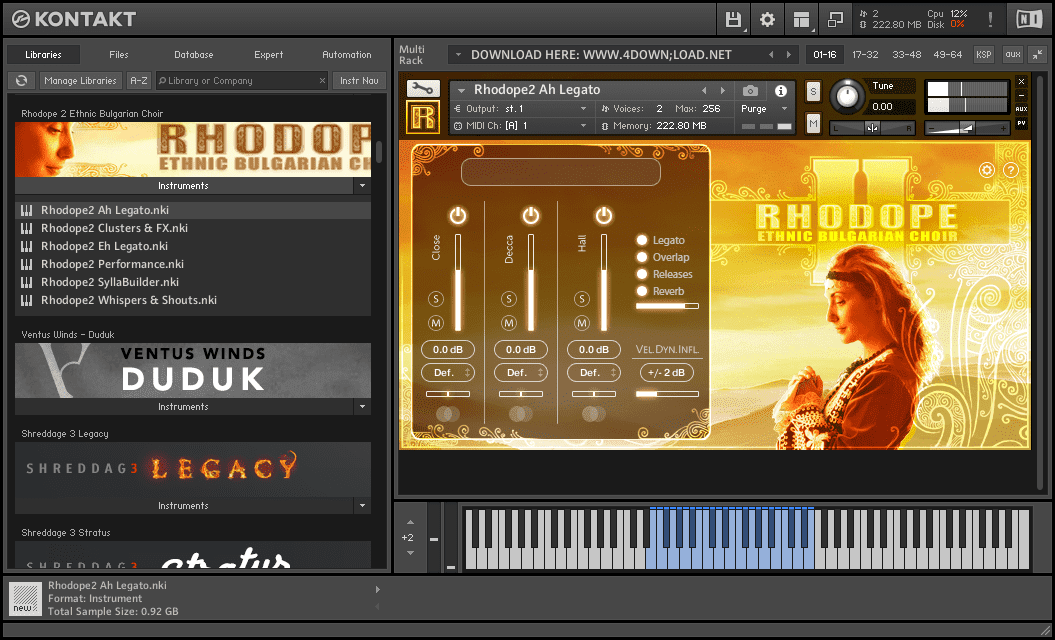Switch to the Files tab
The width and height of the screenshot is (1055, 640).
tap(118, 55)
